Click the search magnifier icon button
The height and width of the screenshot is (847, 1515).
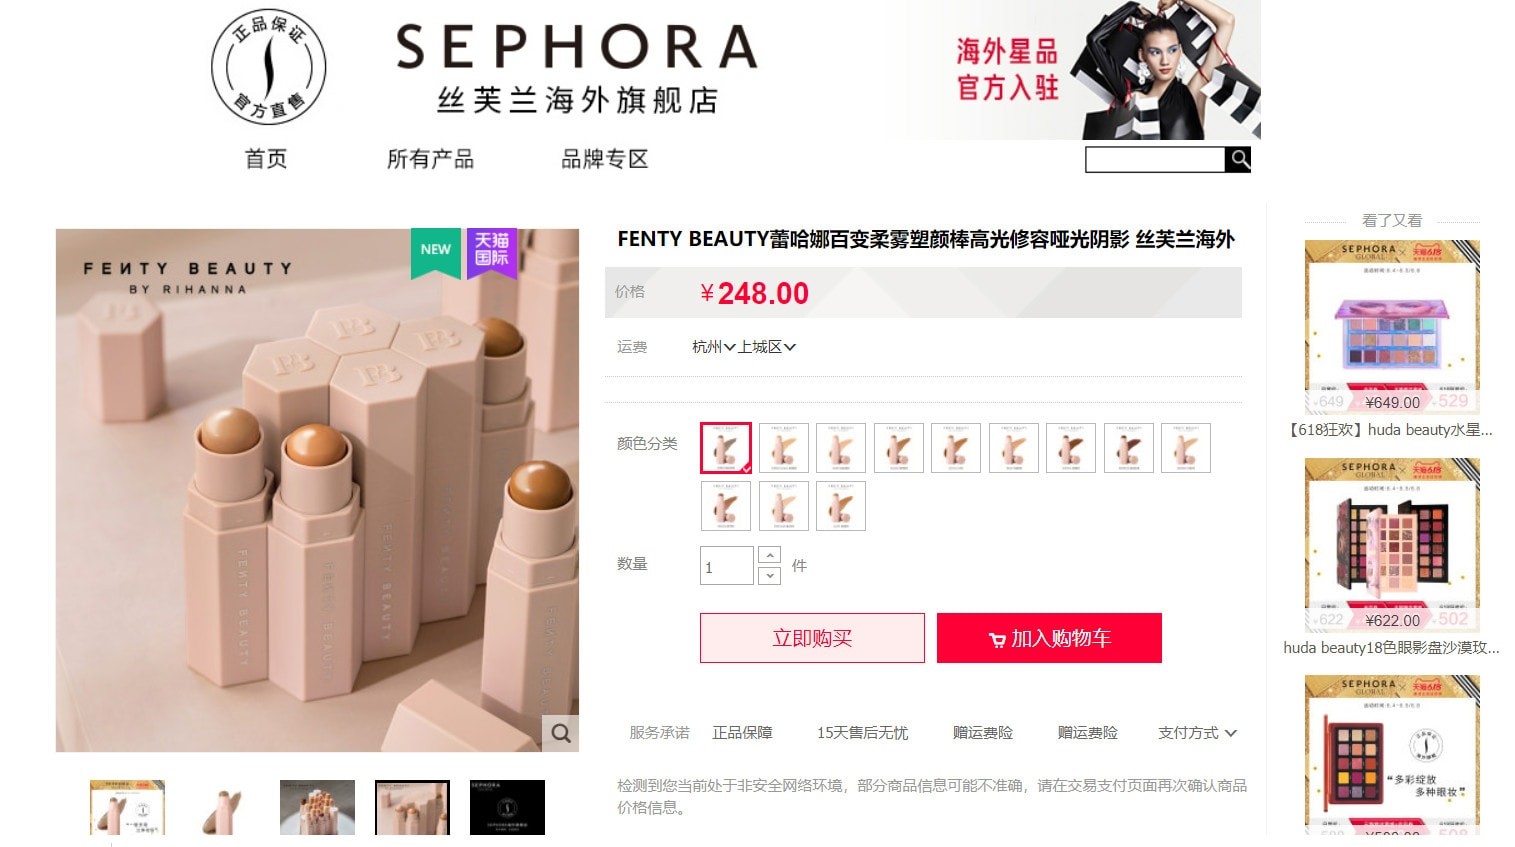(1238, 159)
